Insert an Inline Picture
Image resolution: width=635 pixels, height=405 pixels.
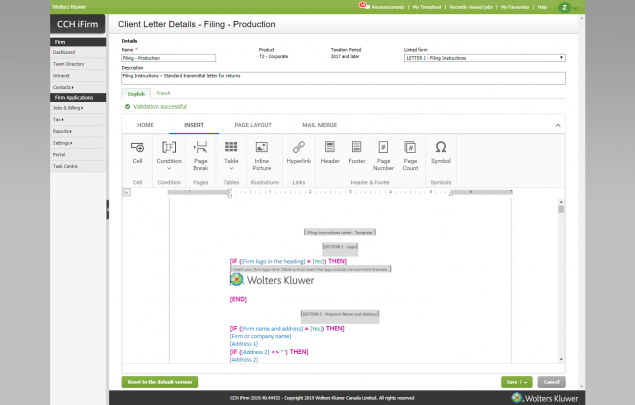pos(262,151)
